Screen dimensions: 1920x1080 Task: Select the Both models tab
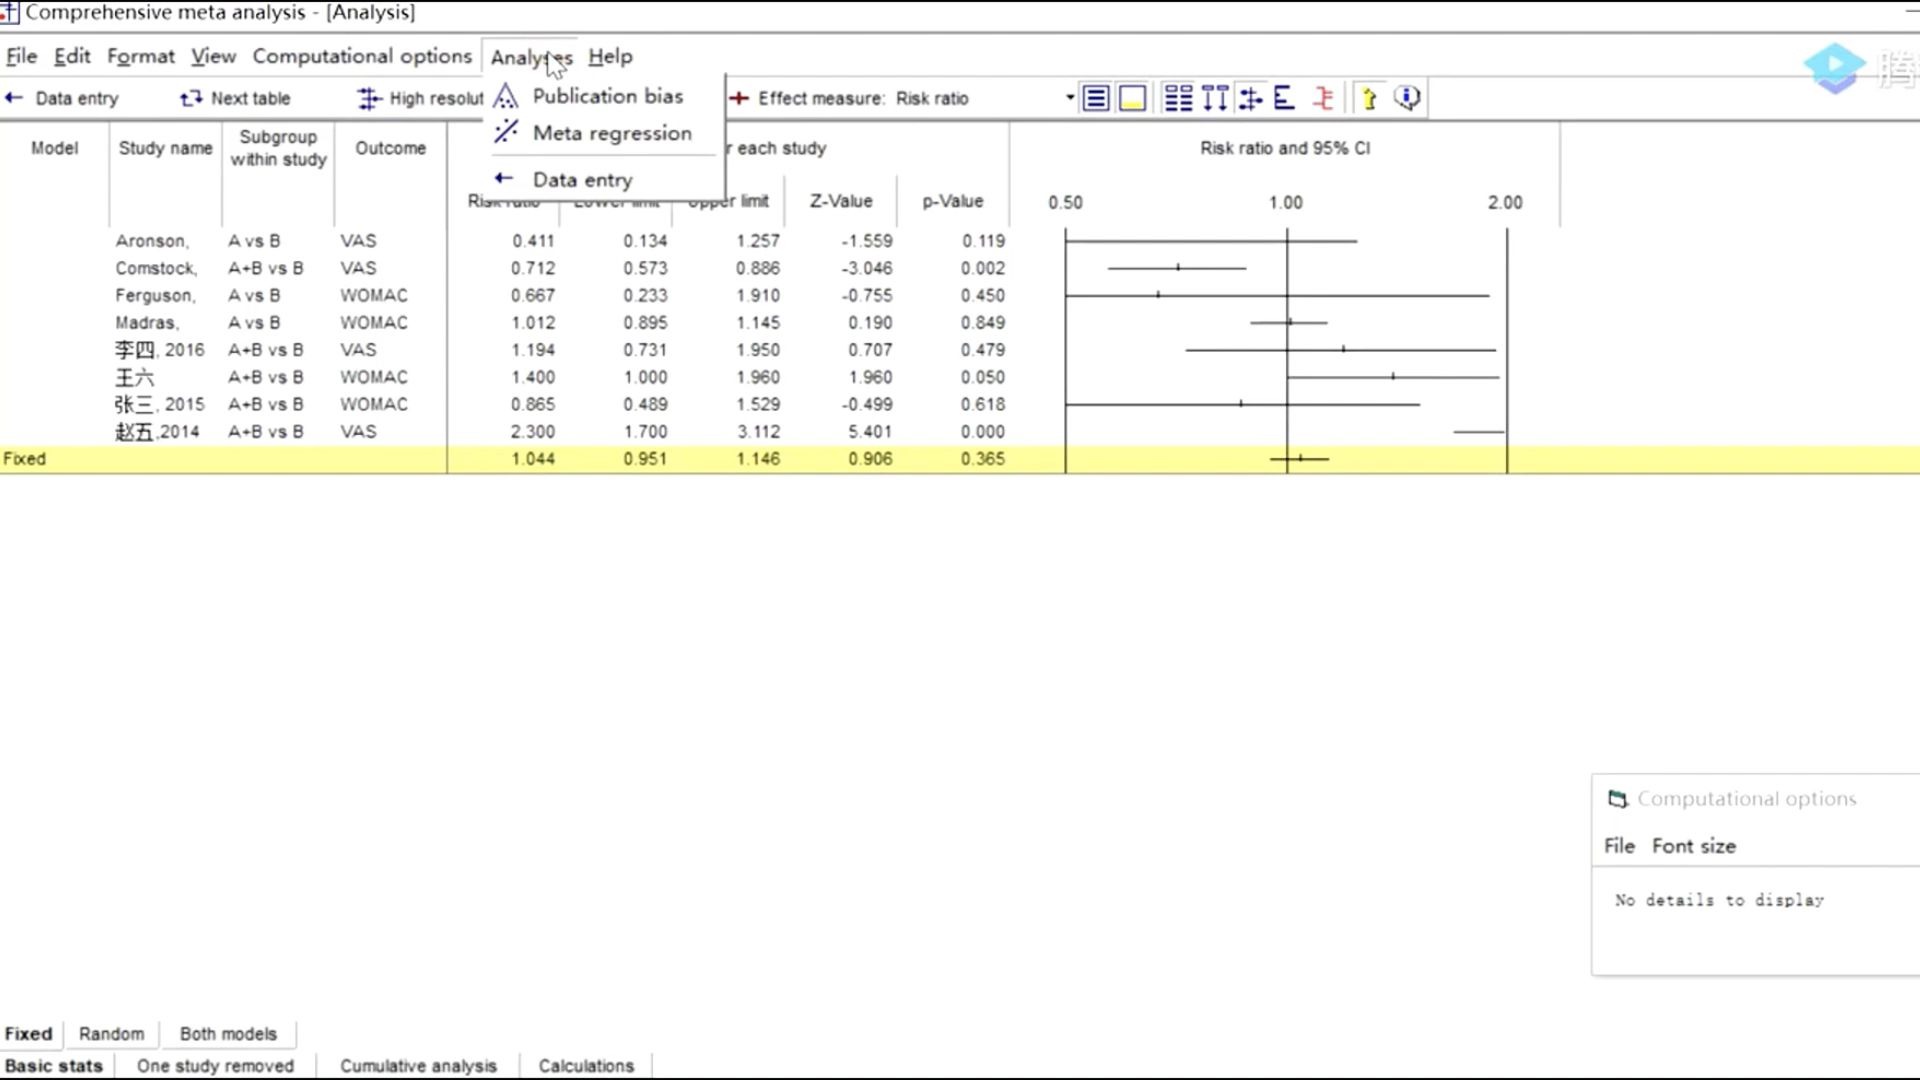point(228,1034)
